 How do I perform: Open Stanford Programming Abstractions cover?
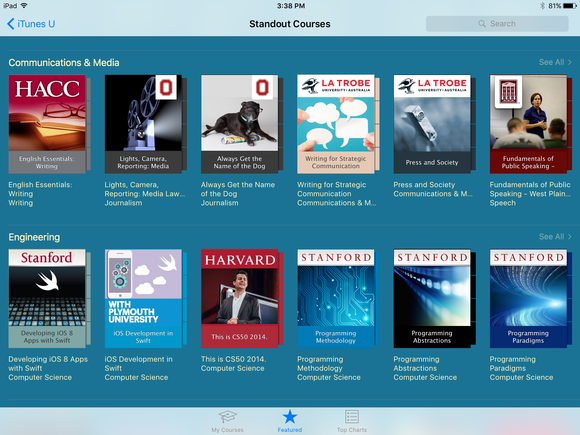pyautogui.click(x=432, y=299)
